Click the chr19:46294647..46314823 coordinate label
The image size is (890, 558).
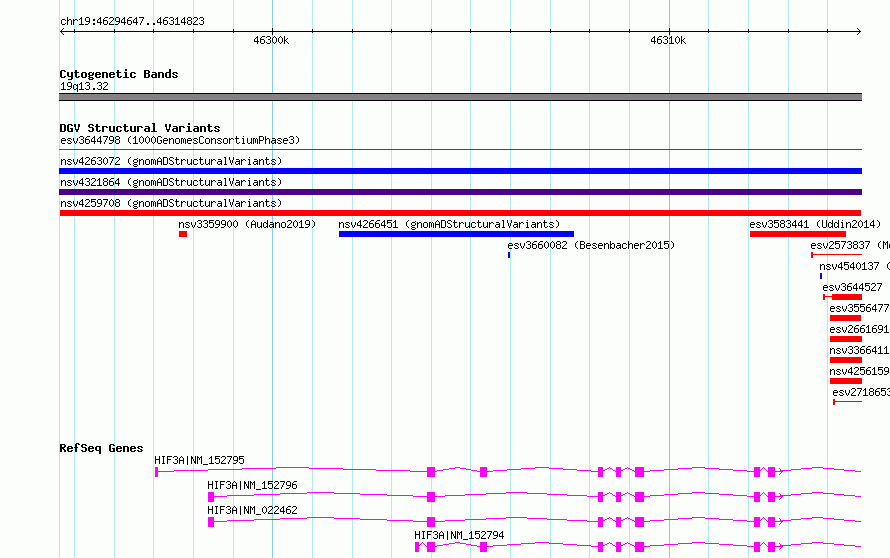[132, 22]
